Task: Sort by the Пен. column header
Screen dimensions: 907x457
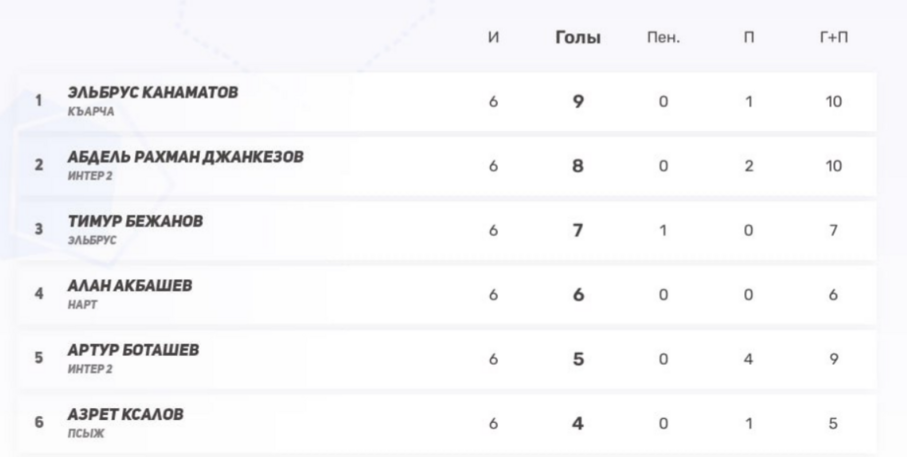Action: coord(663,39)
